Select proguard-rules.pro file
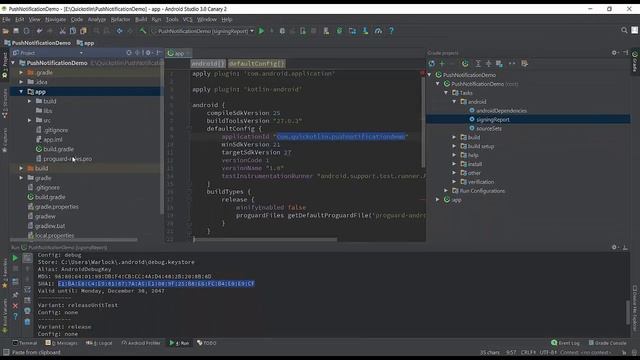 pos(67,159)
